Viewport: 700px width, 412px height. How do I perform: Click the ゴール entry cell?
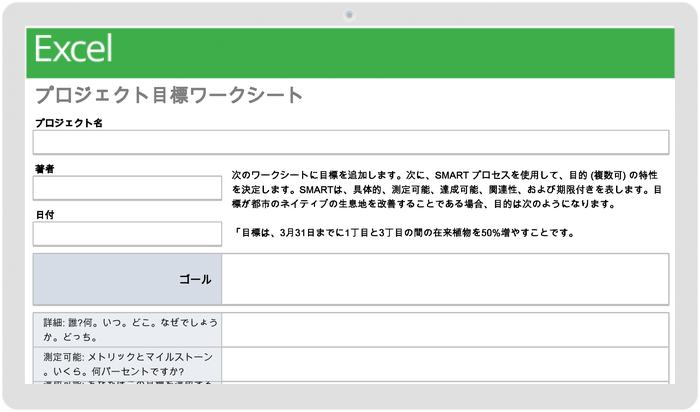[445, 279]
